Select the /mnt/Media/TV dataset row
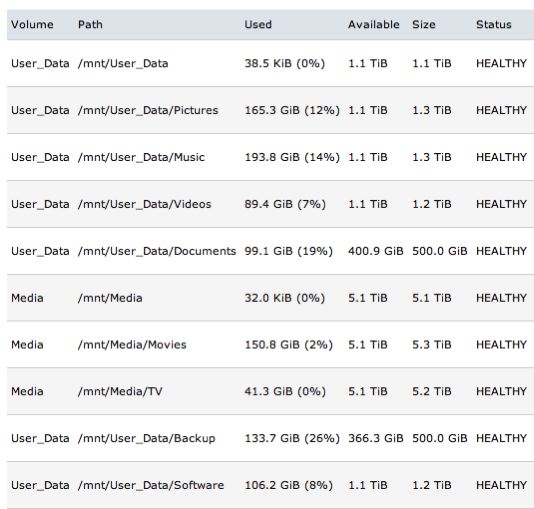This screenshot has width=534, height=509. click(270, 391)
